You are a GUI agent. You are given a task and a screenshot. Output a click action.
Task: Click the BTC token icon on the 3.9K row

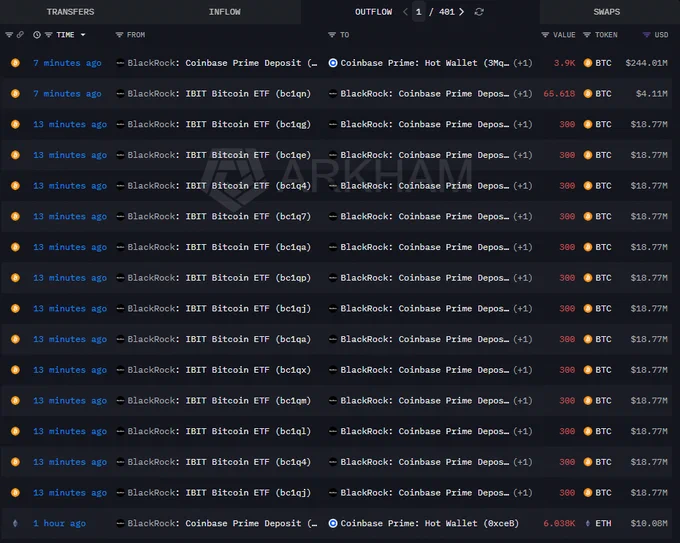tap(588, 63)
